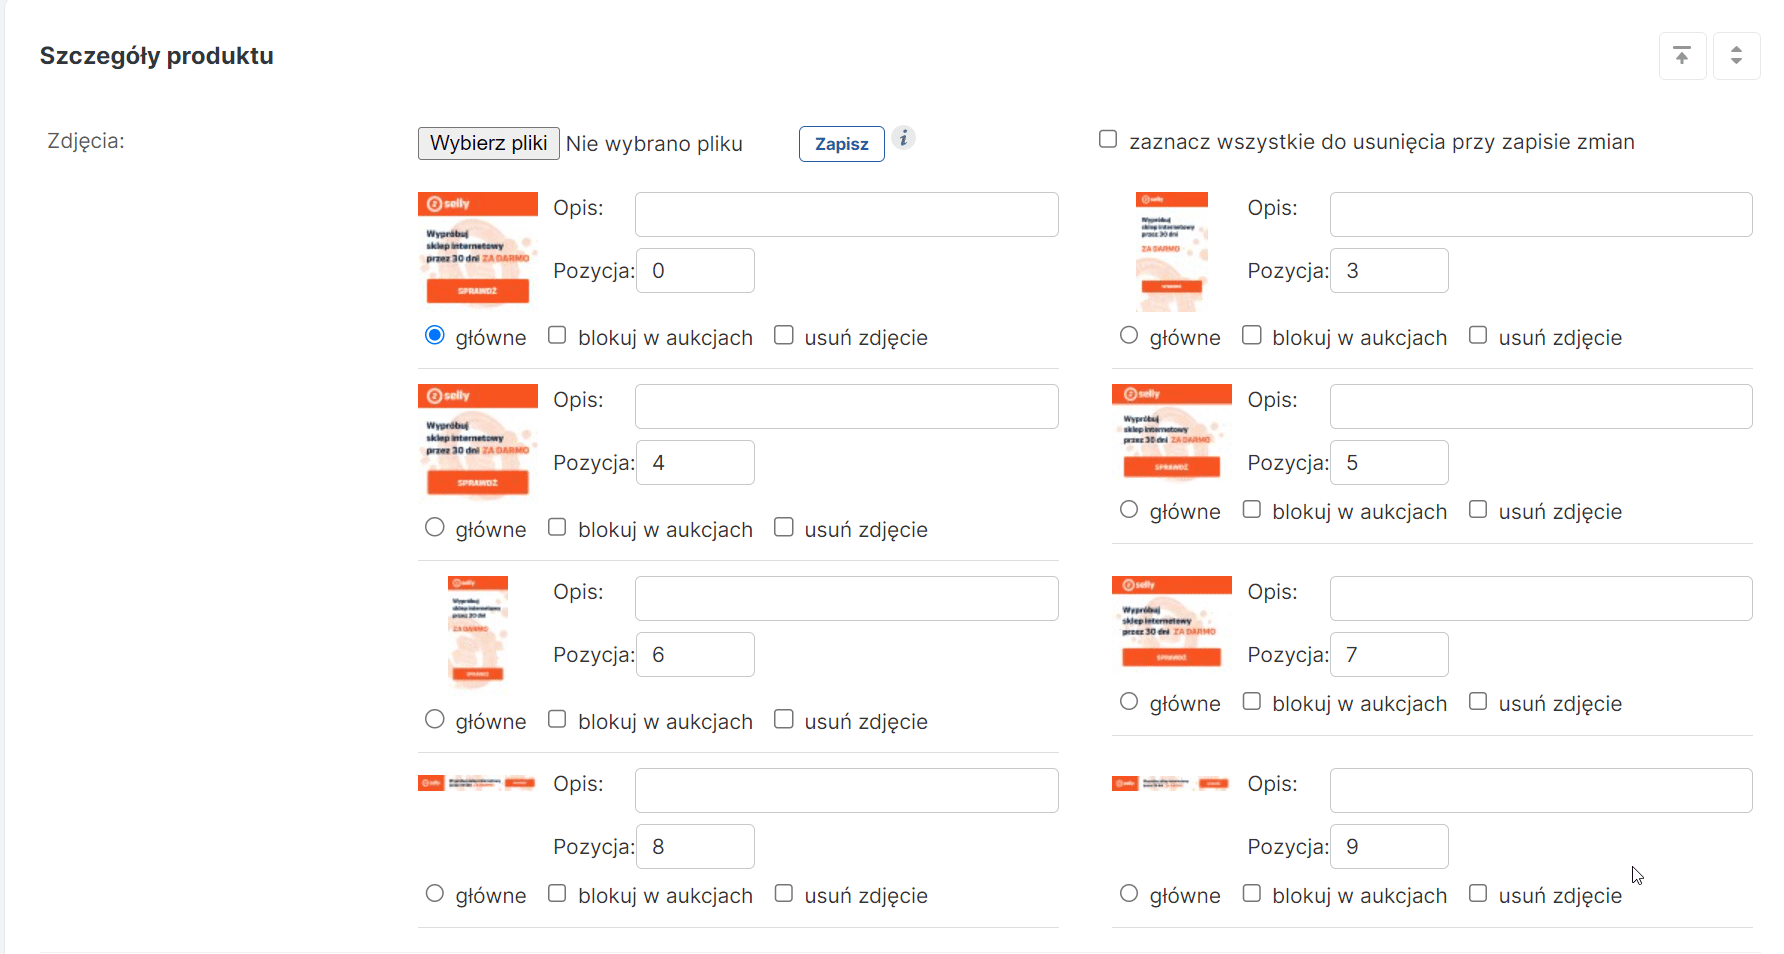Click the position 3 photo thumbnail

pyautogui.click(x=1171, y=251)
